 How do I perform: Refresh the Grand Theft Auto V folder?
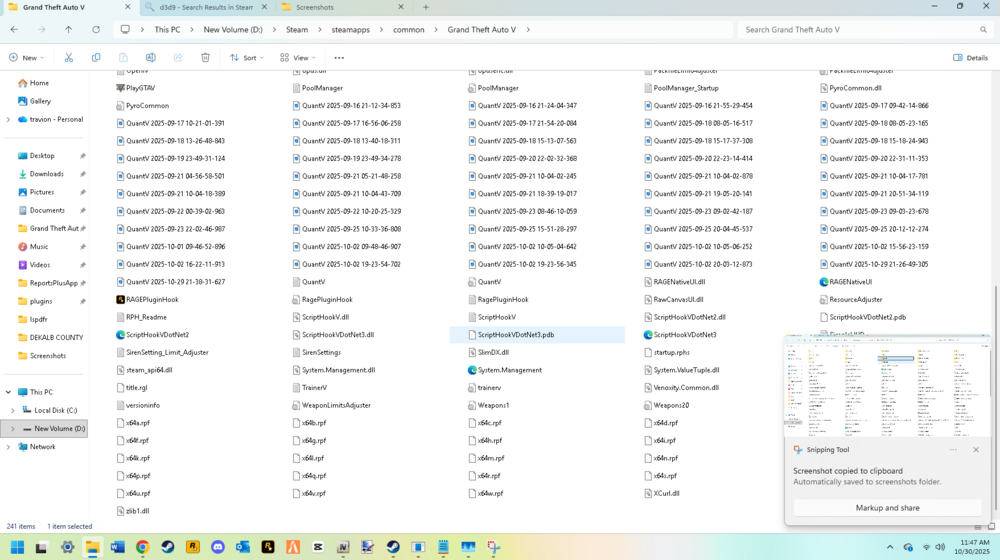[96, 29]
